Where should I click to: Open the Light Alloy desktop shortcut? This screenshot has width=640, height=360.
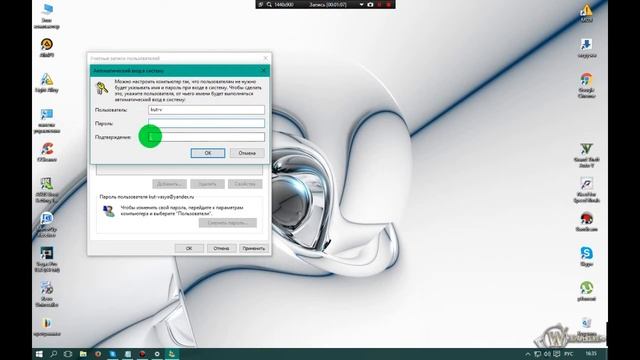(47, 82)
